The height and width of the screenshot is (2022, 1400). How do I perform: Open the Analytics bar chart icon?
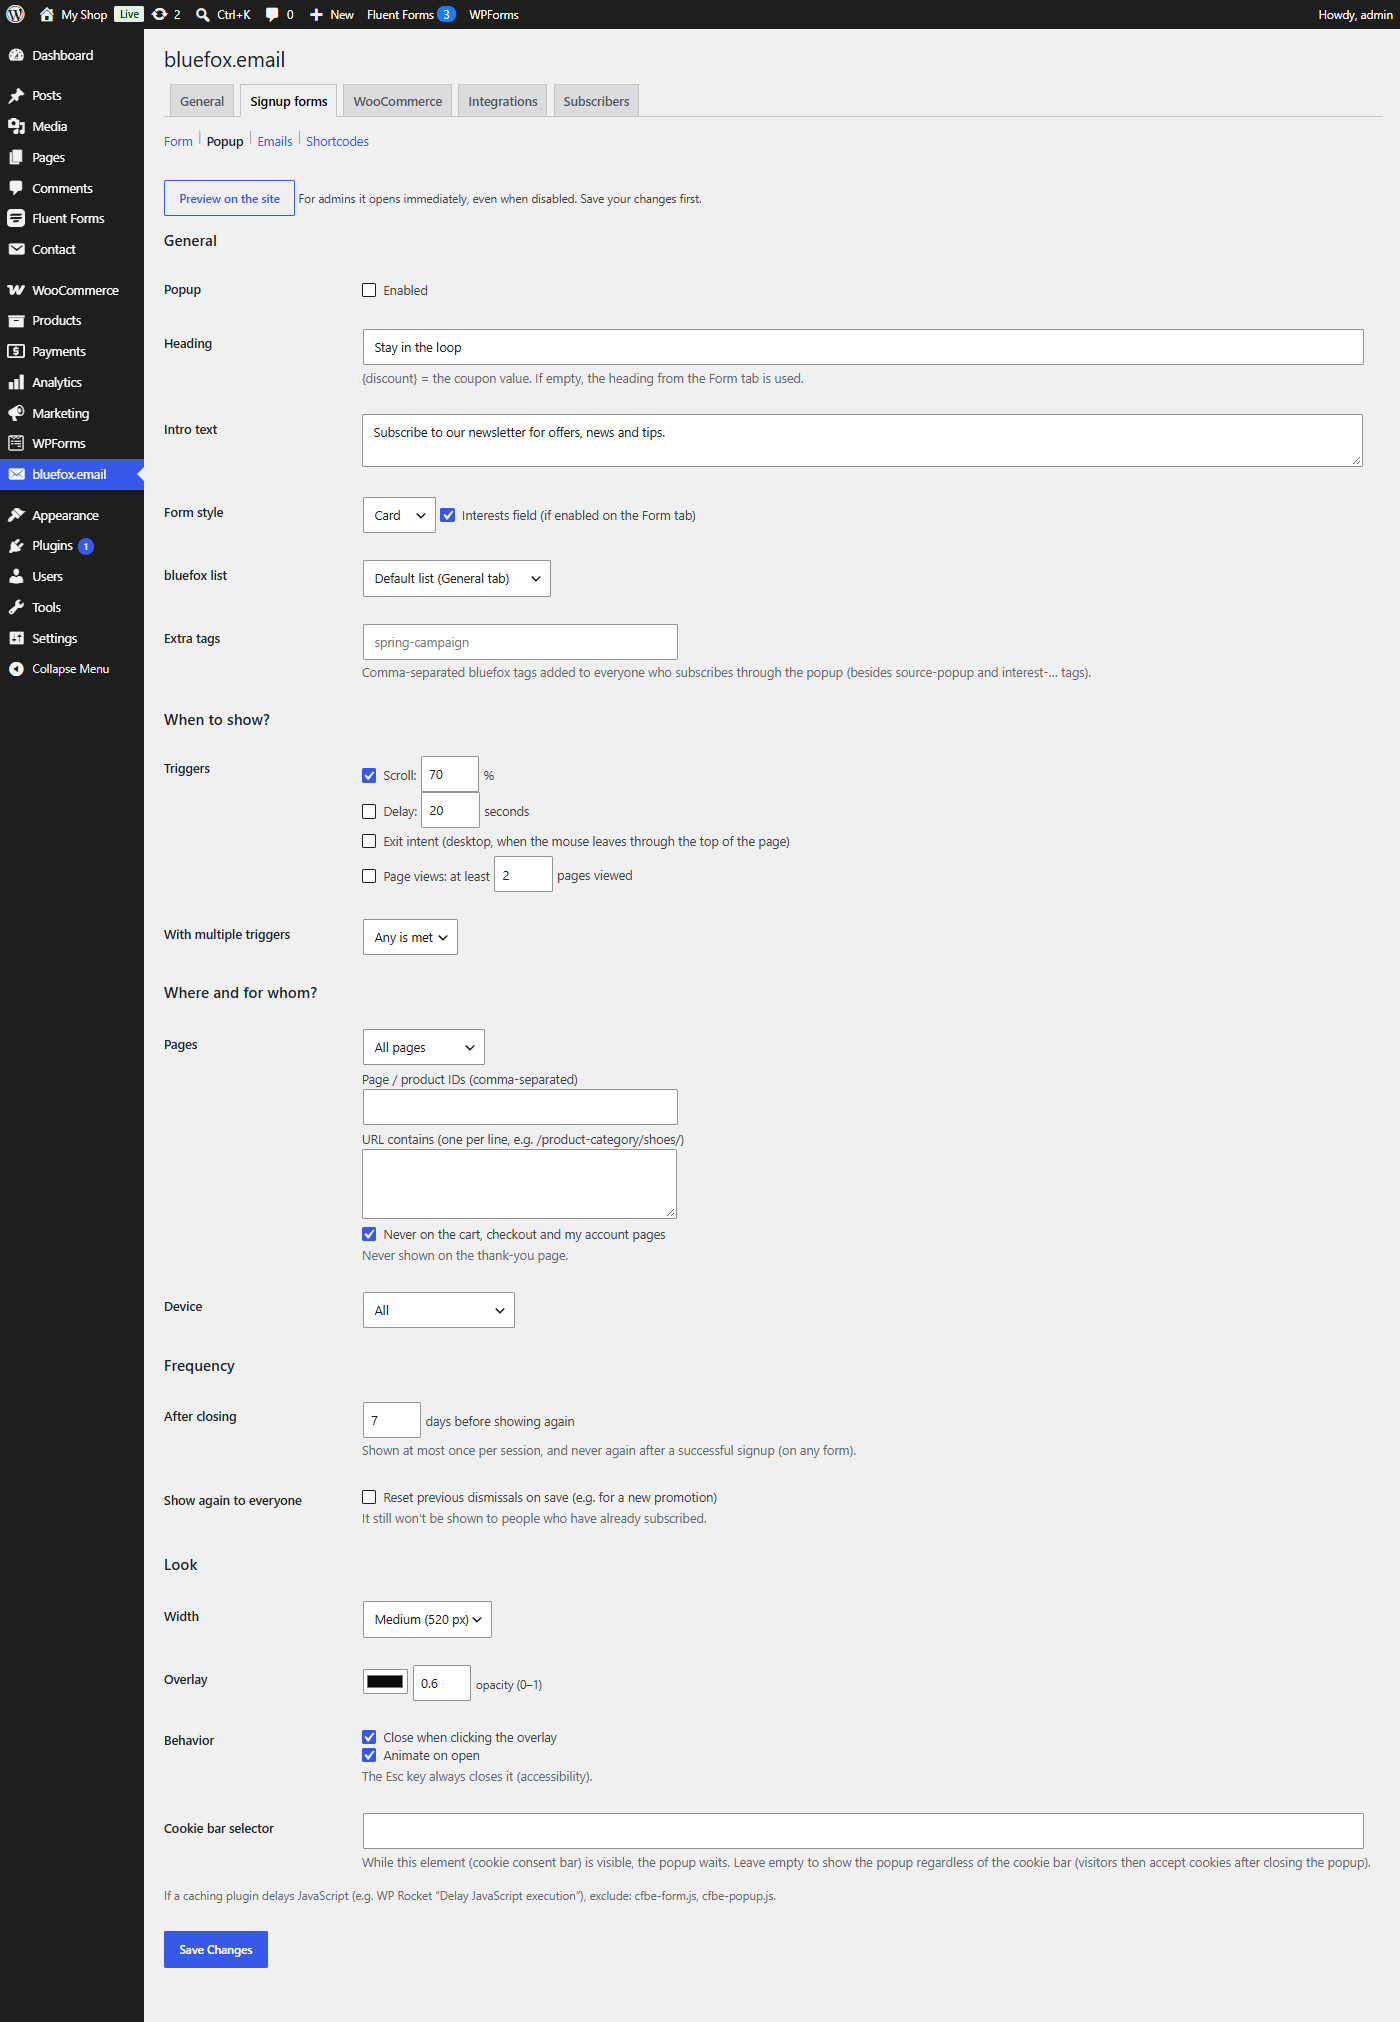point(16,382)
